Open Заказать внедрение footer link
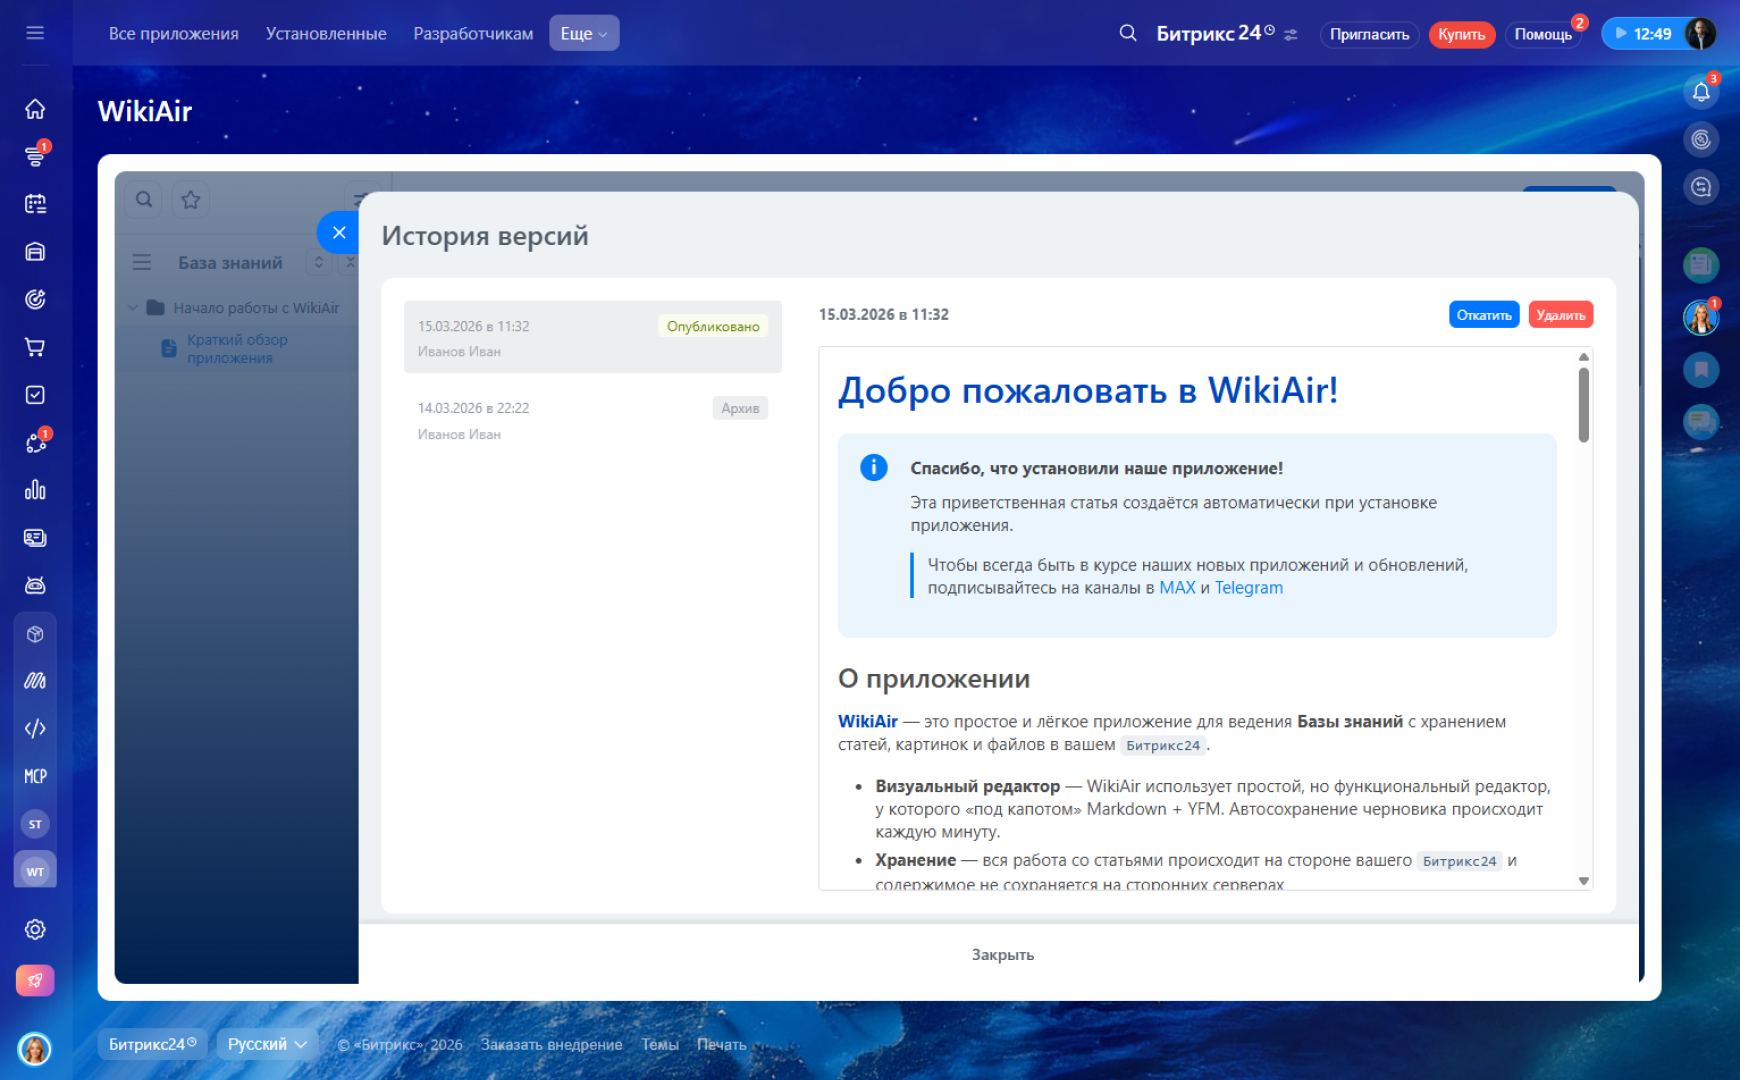 pos(551,1044)
